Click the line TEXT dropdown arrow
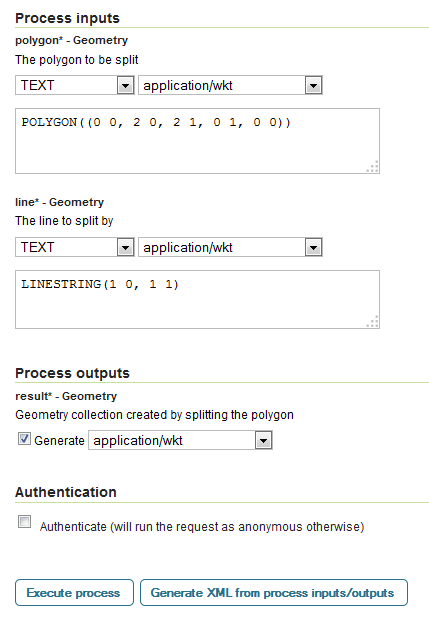Viewport: 429px width, 619px height. pyautogui.click(x=126, y=248)
